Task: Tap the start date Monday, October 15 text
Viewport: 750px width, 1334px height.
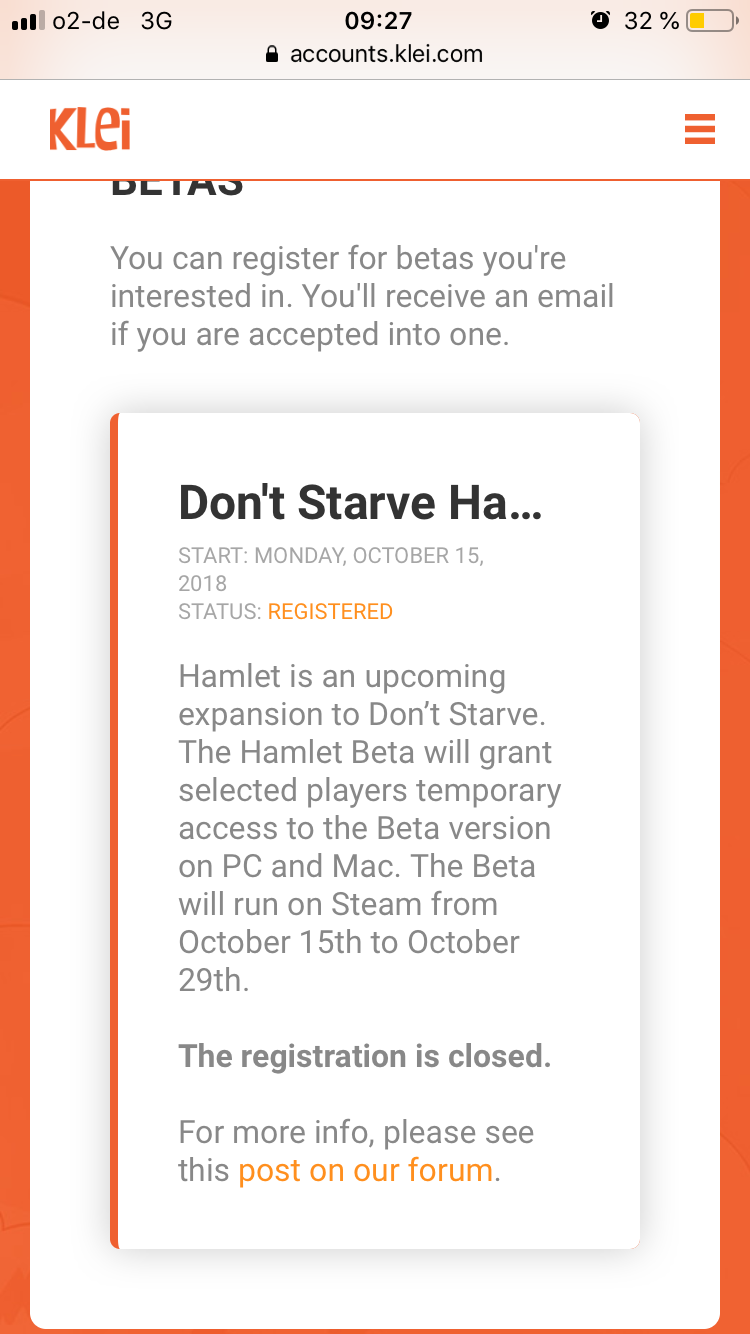Action: click(330, 557)
